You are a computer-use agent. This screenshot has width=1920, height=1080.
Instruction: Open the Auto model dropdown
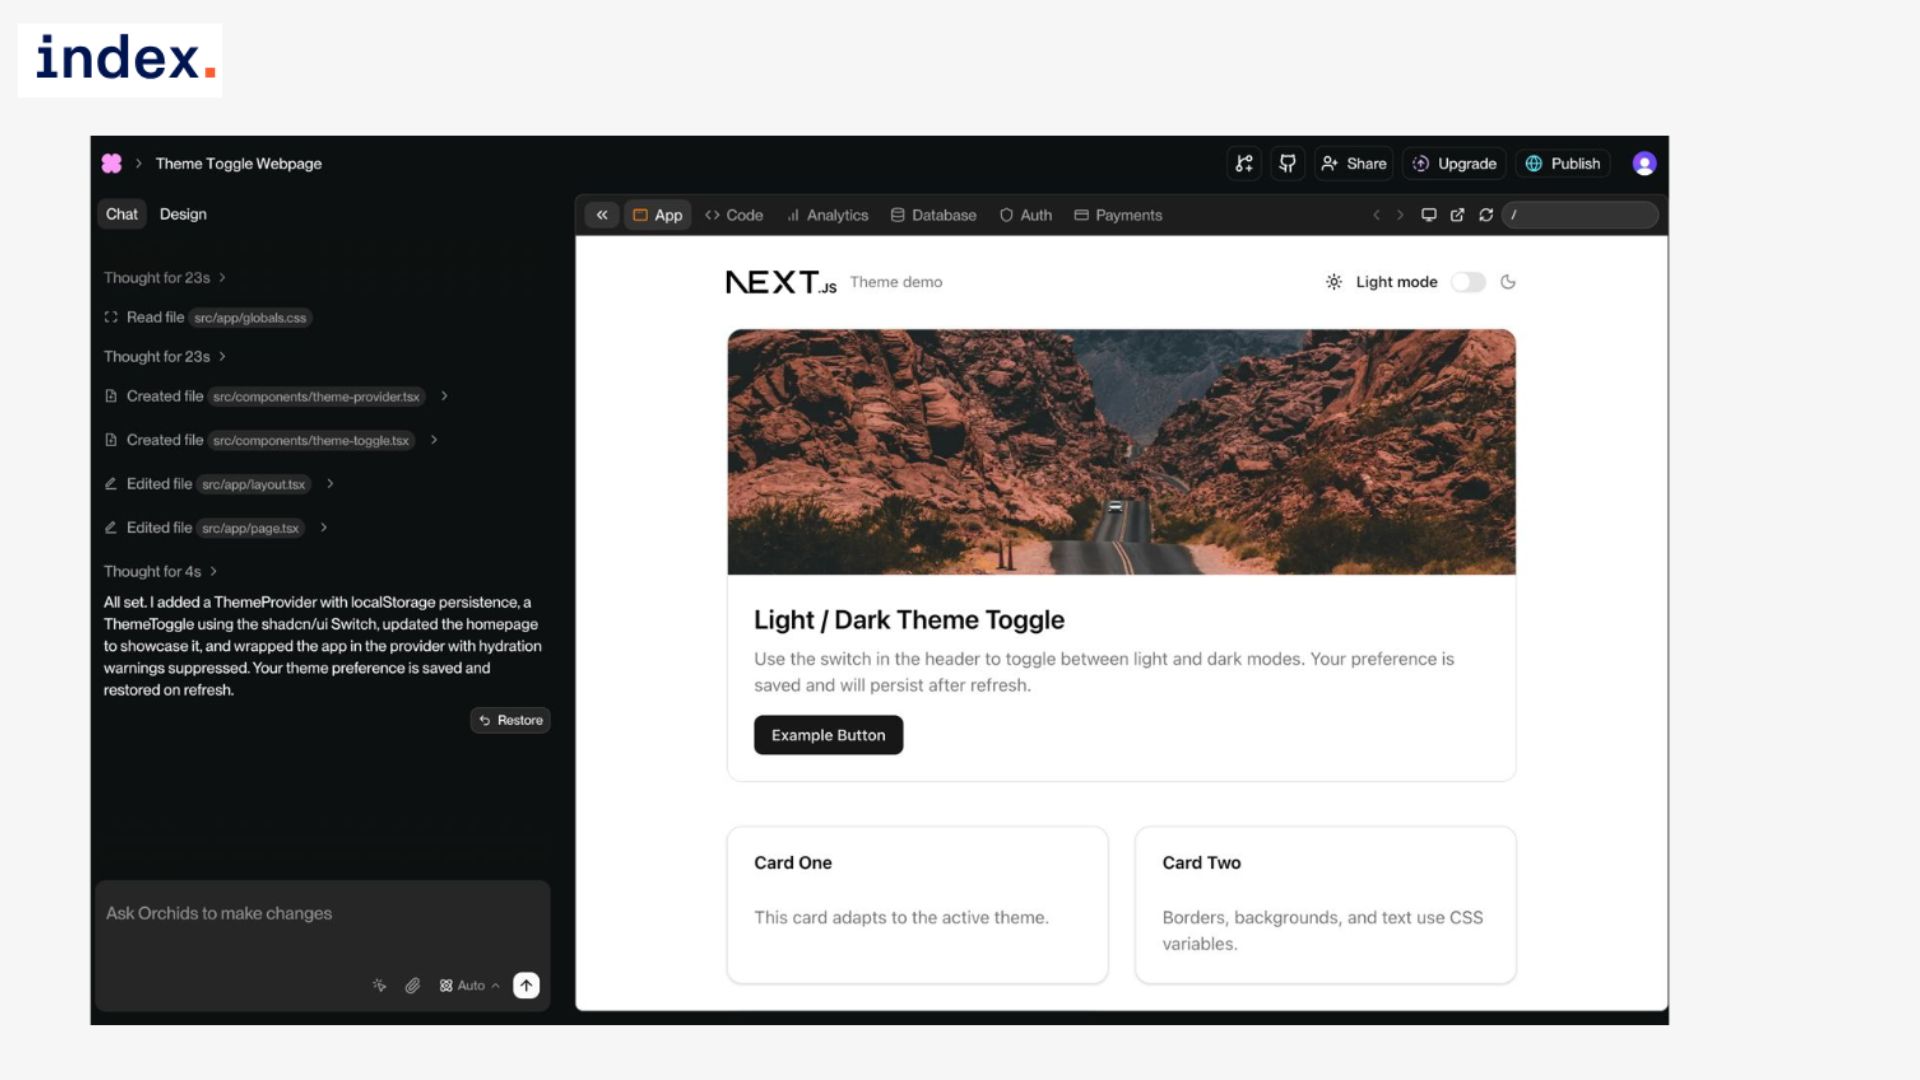click(469, 985)
